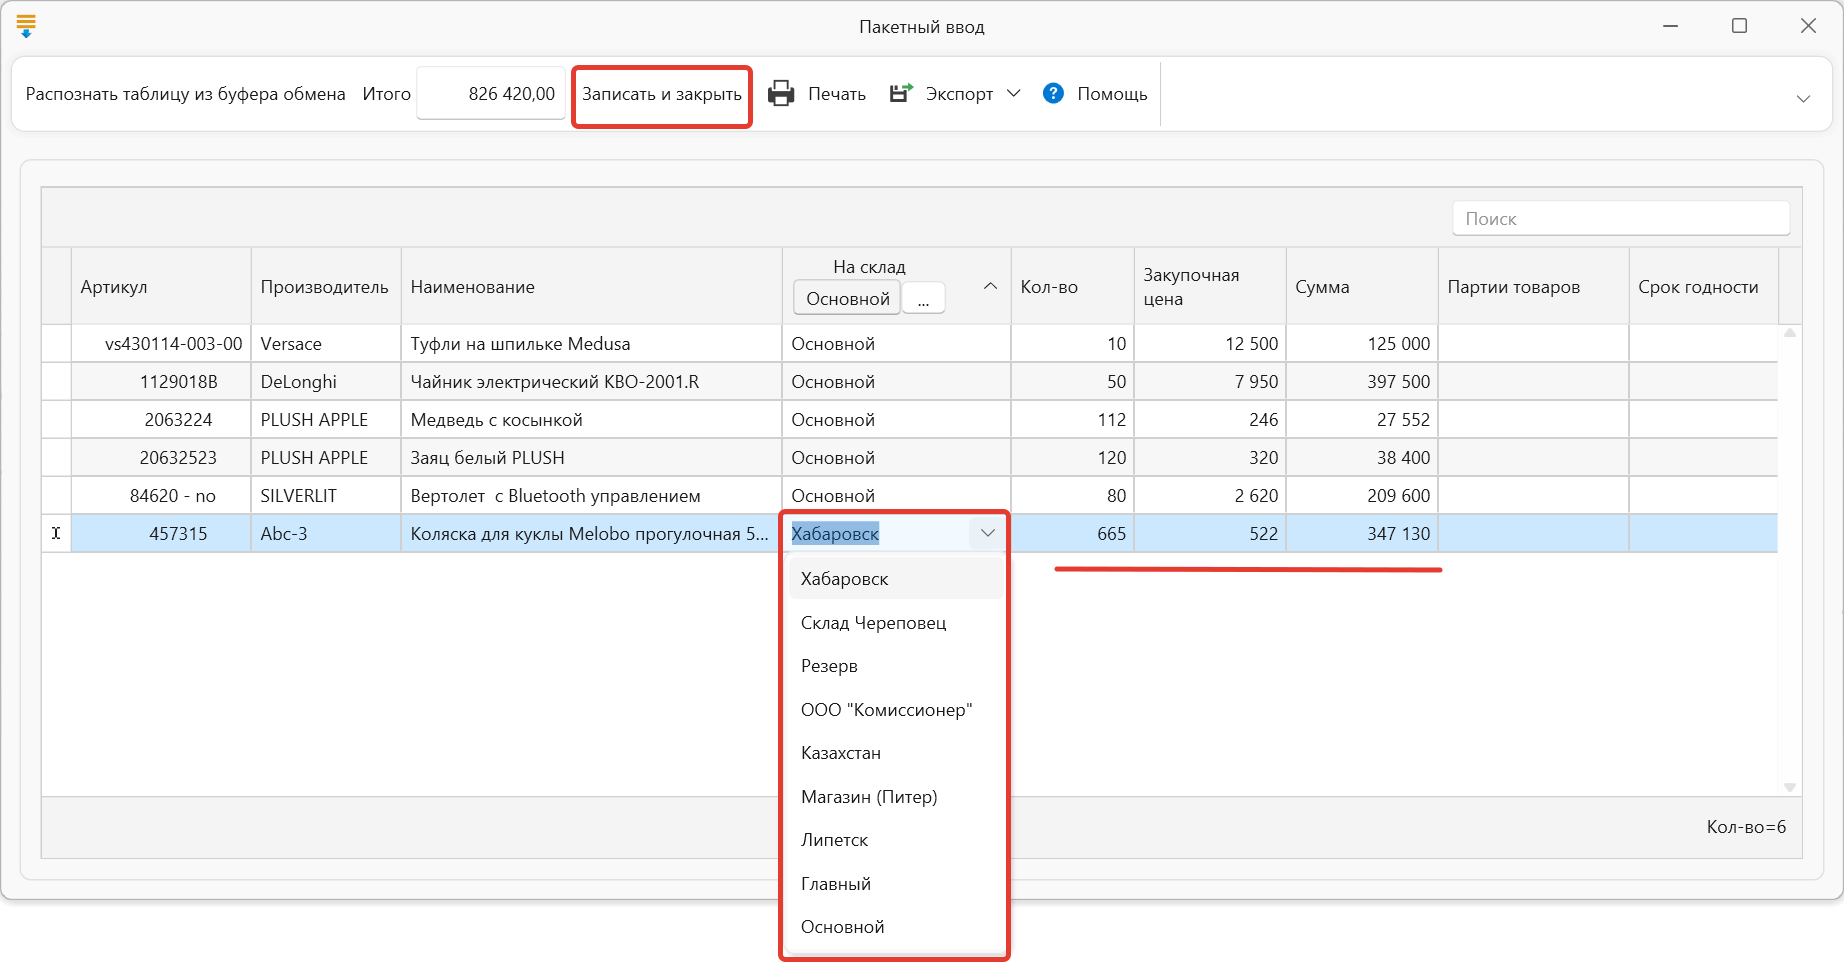Click the Производитель column header
1844x971 pixels.
pos(326,286)
